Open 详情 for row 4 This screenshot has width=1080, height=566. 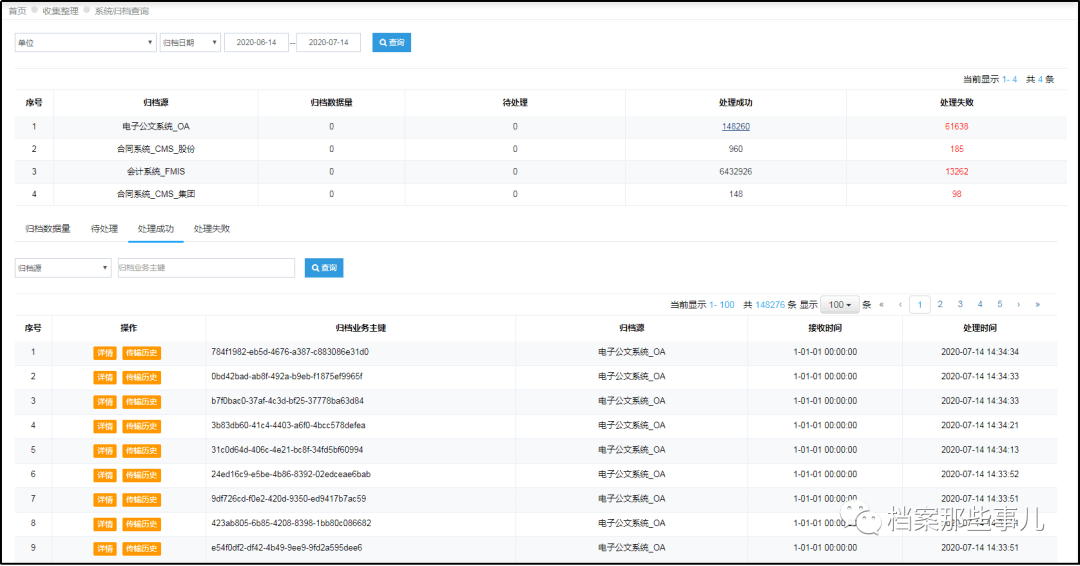tap(105, 426)
